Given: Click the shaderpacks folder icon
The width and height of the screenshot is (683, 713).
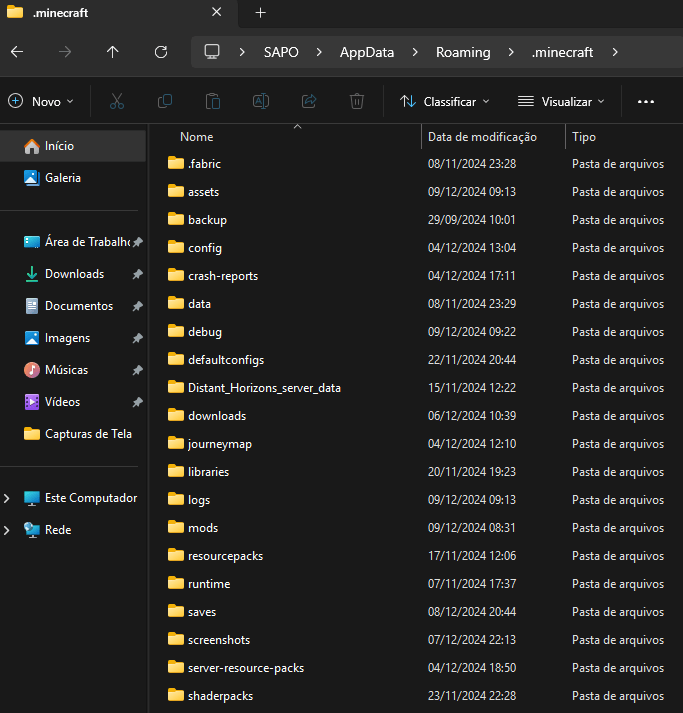Looking at the screenshot, I should (176, 695).
